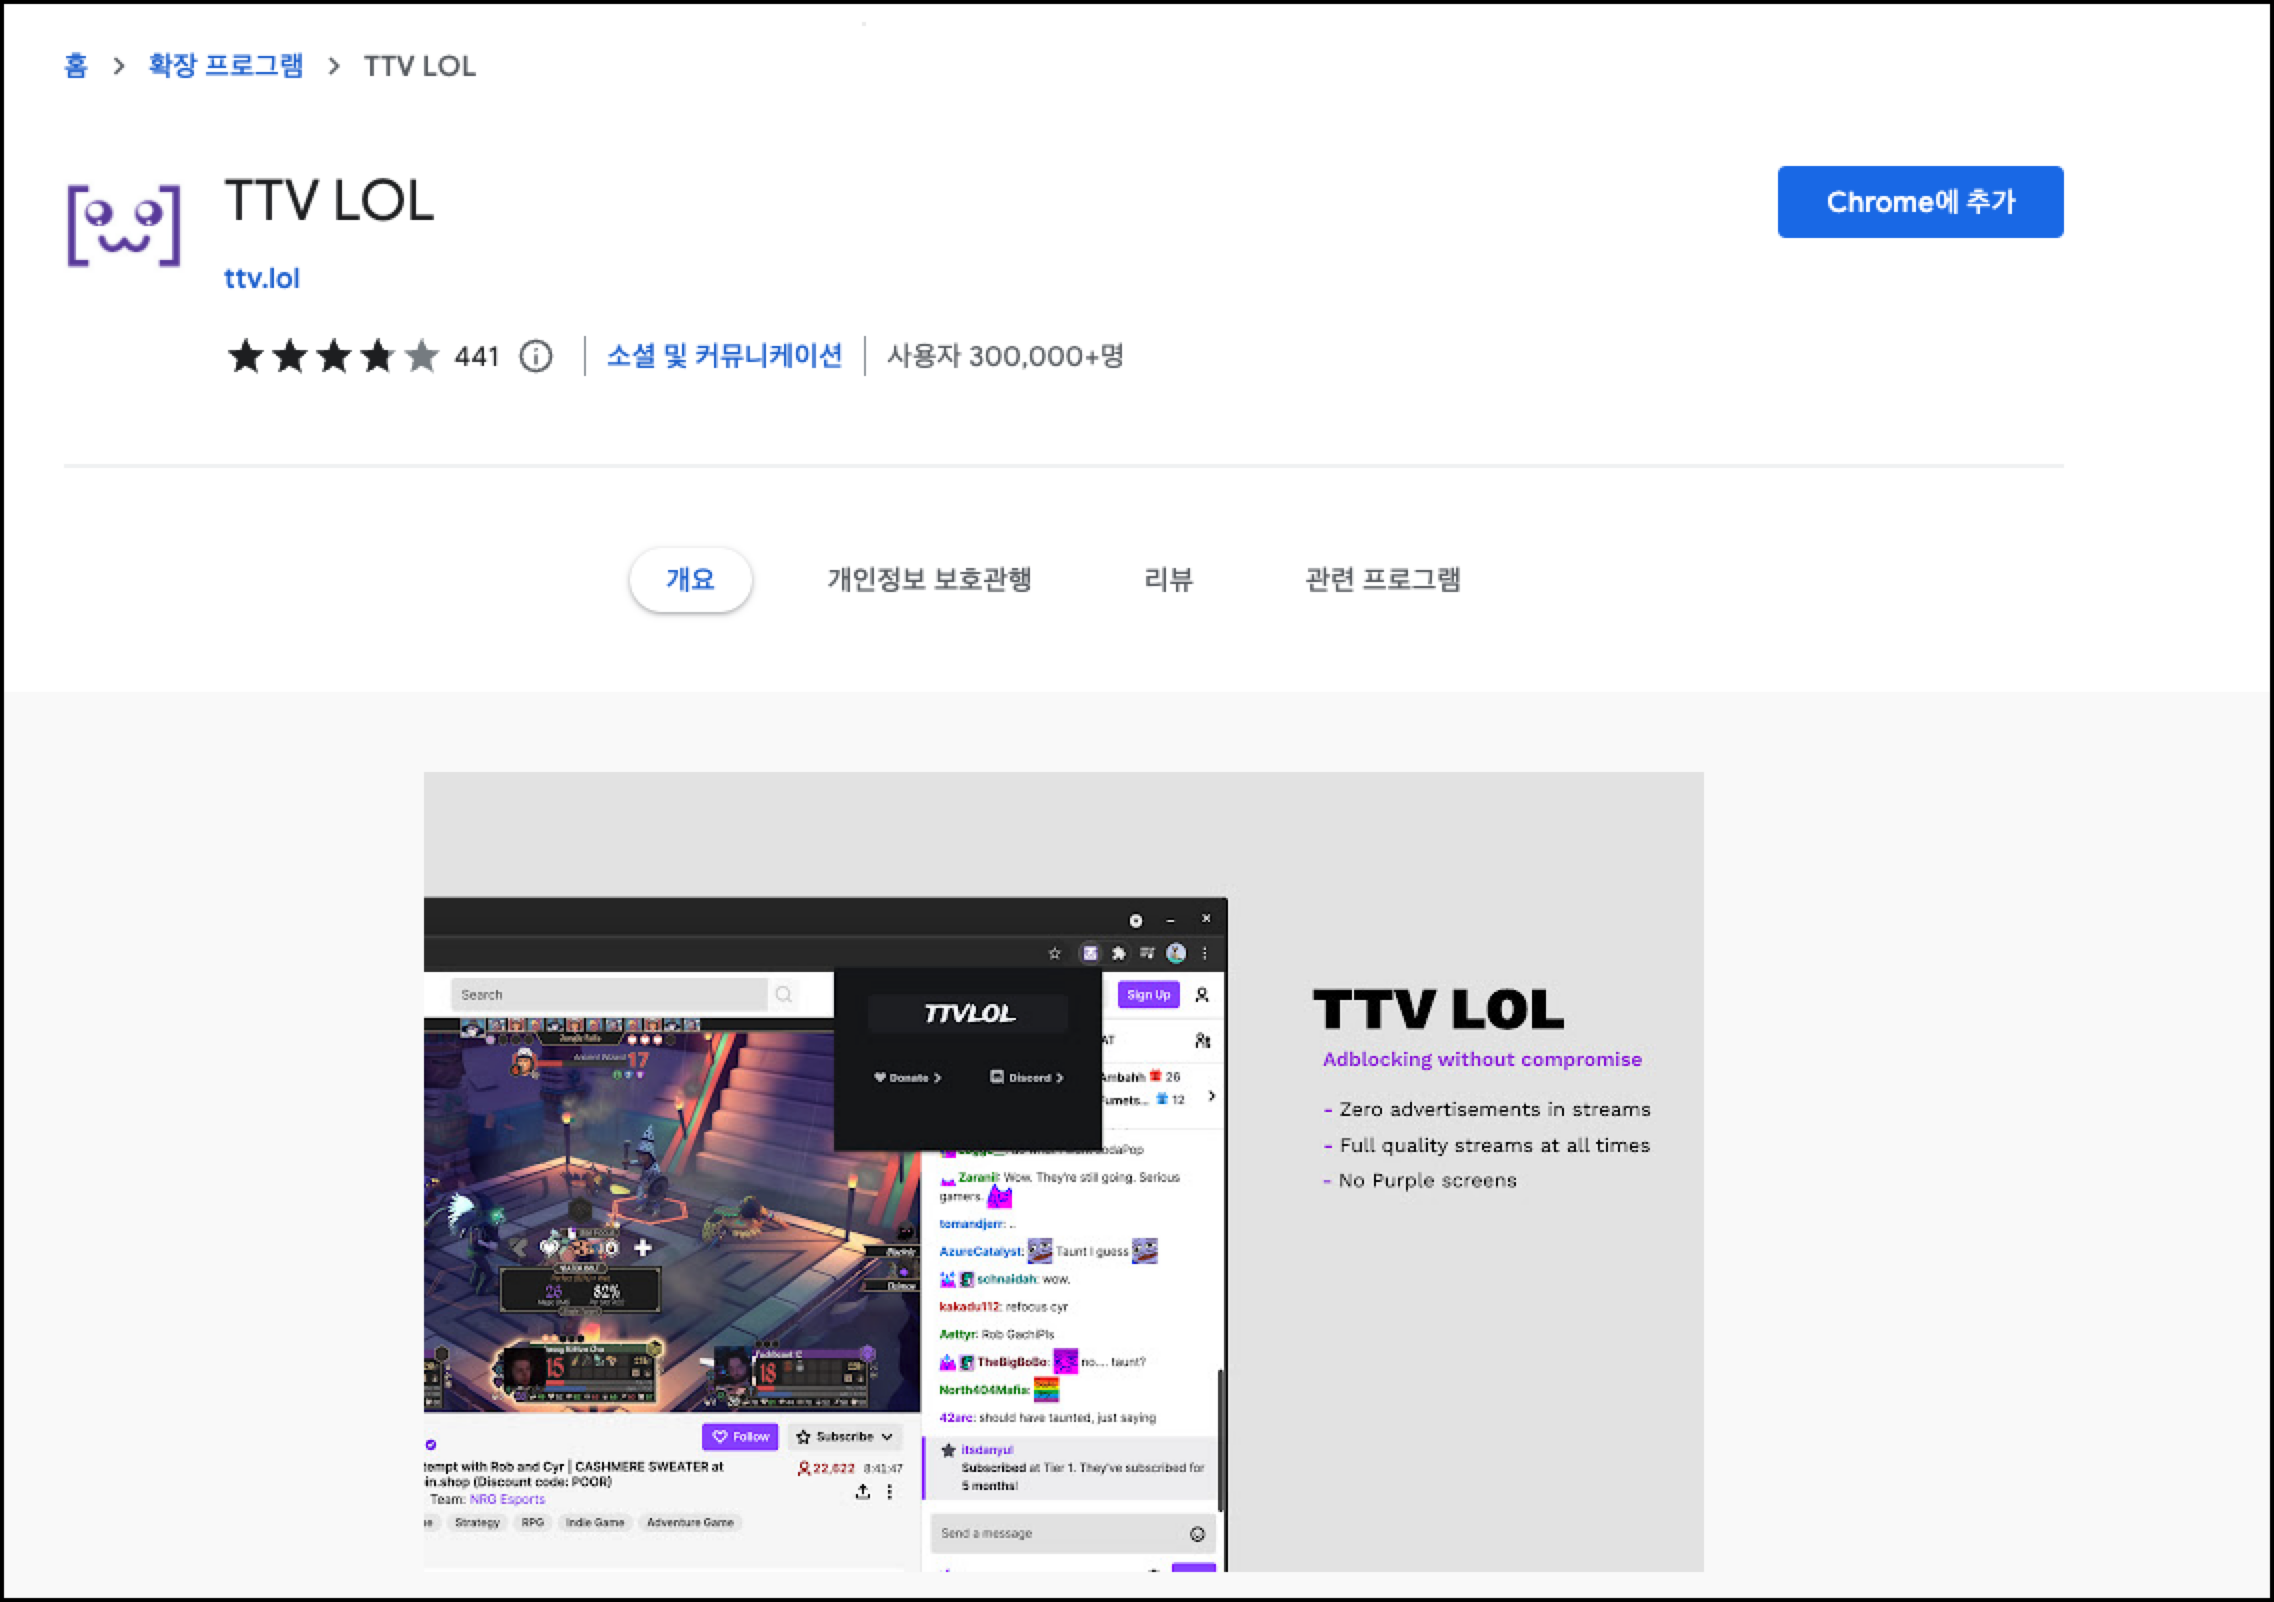Click the Donate heart in the TTV LOL popup

tap(878, 1077)
